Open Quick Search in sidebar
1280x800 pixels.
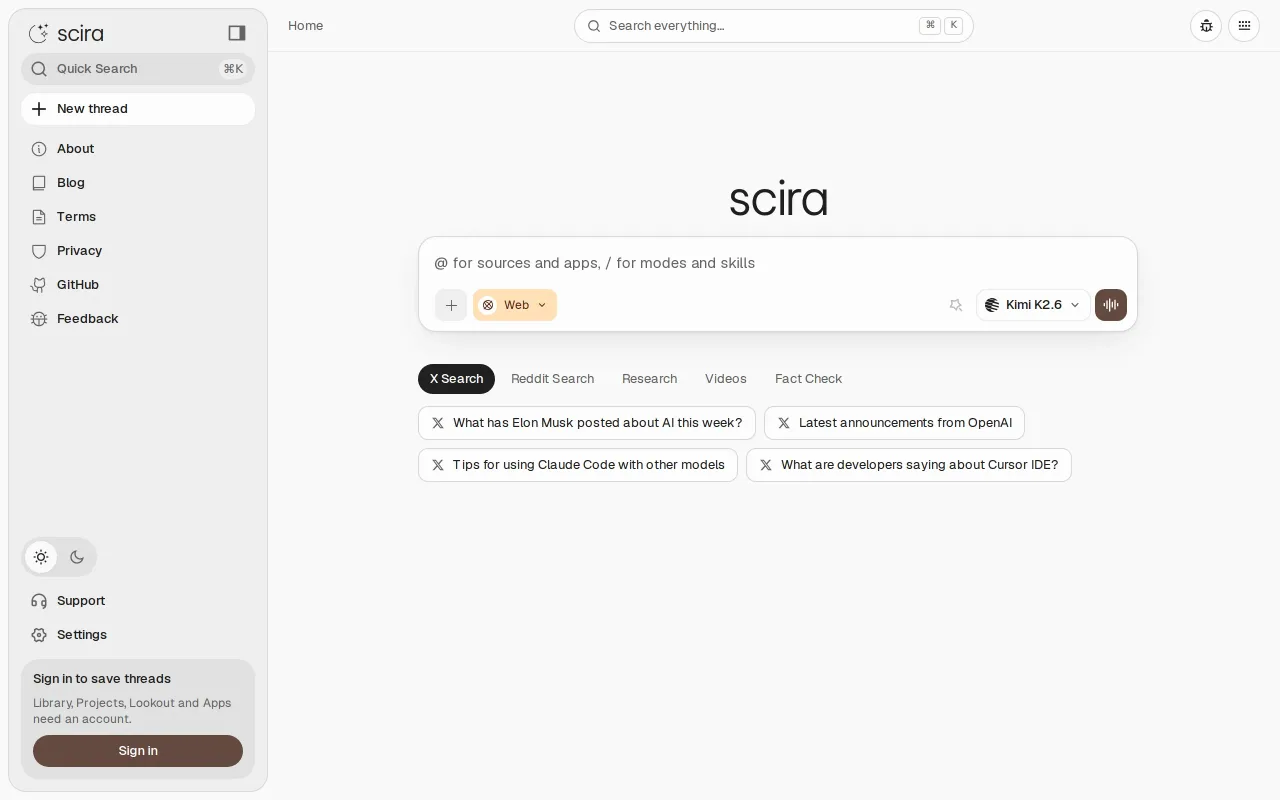pyautogui.click(x=138, y=69)
